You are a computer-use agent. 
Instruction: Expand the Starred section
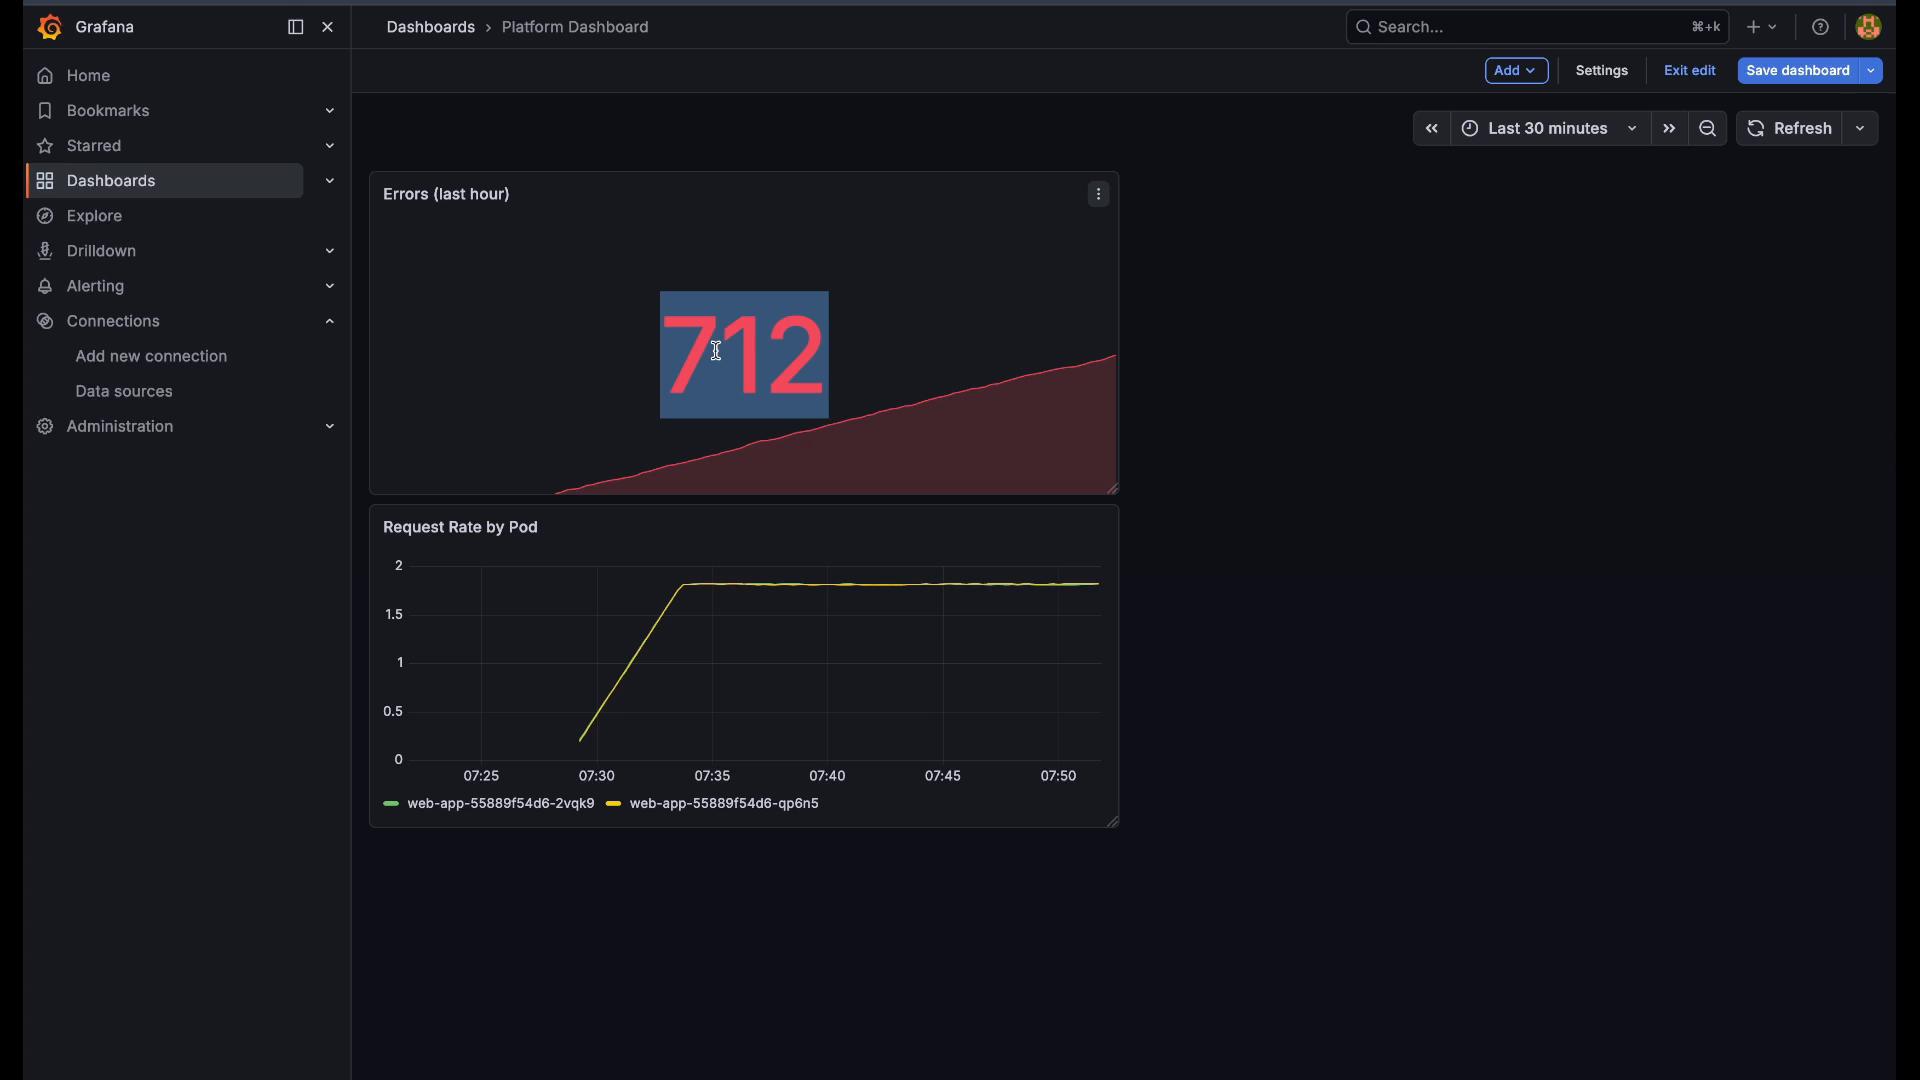(329, 146)
